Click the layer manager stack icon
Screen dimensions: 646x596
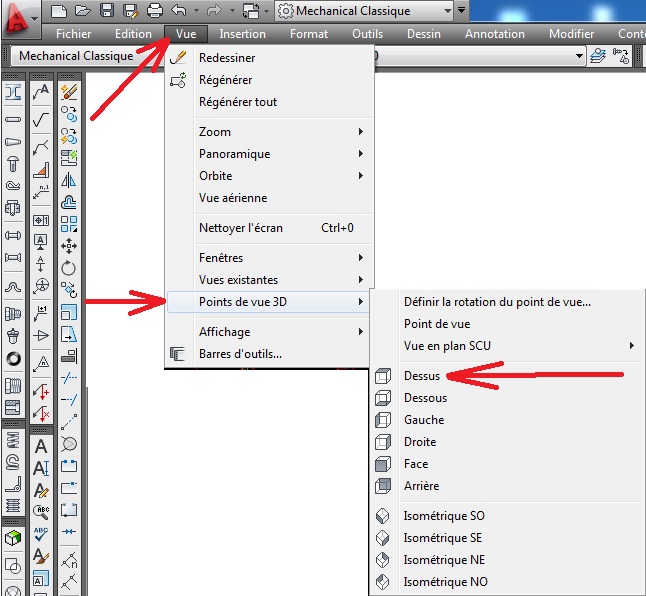[x=598, y=56]
